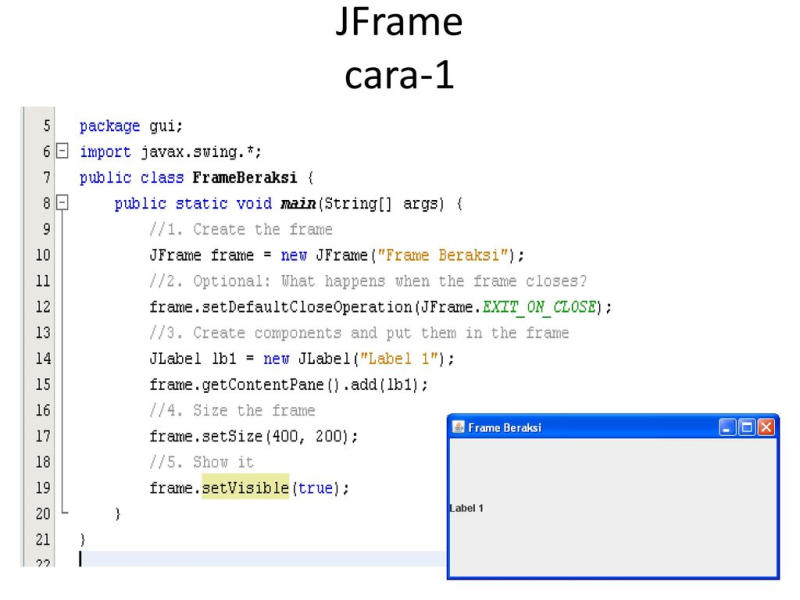Click line number 5 in the gutter

46,126
